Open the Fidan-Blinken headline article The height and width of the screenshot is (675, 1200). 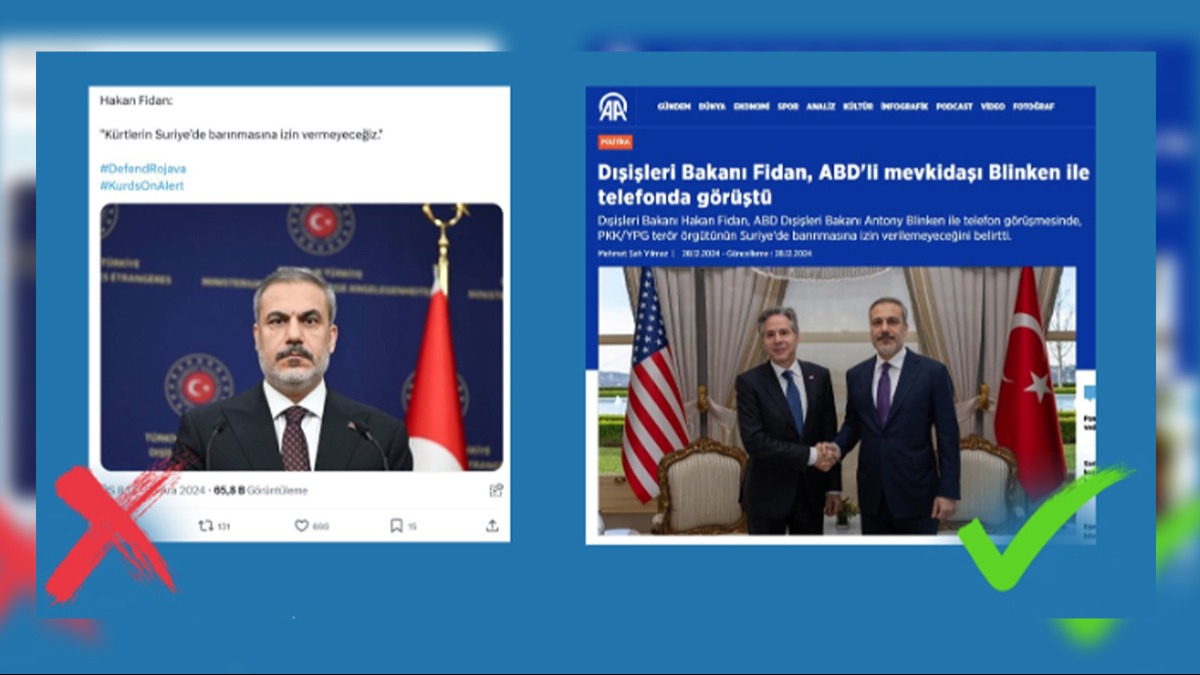click(x=843, y=185)
